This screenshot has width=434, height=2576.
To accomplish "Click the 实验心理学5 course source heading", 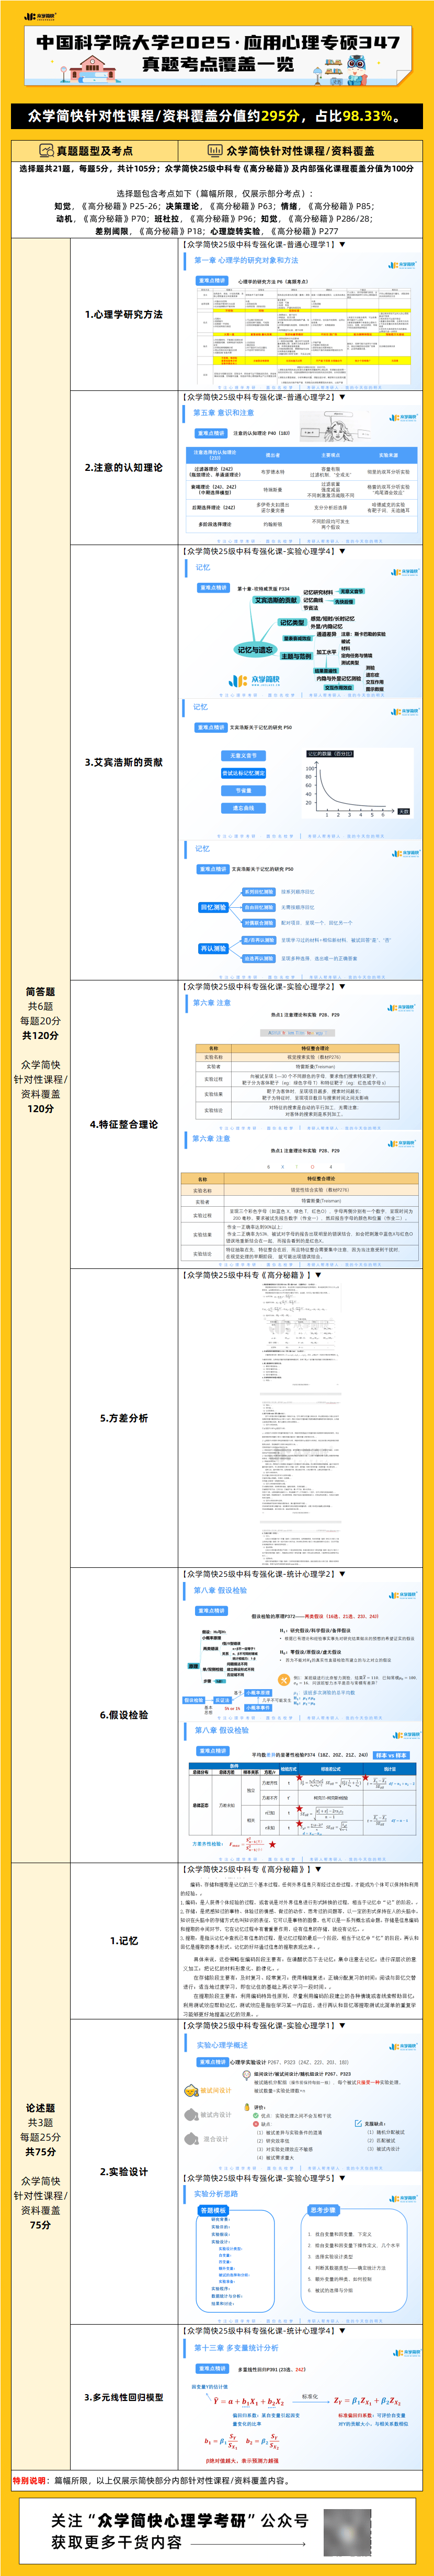I will [265, 2177].
